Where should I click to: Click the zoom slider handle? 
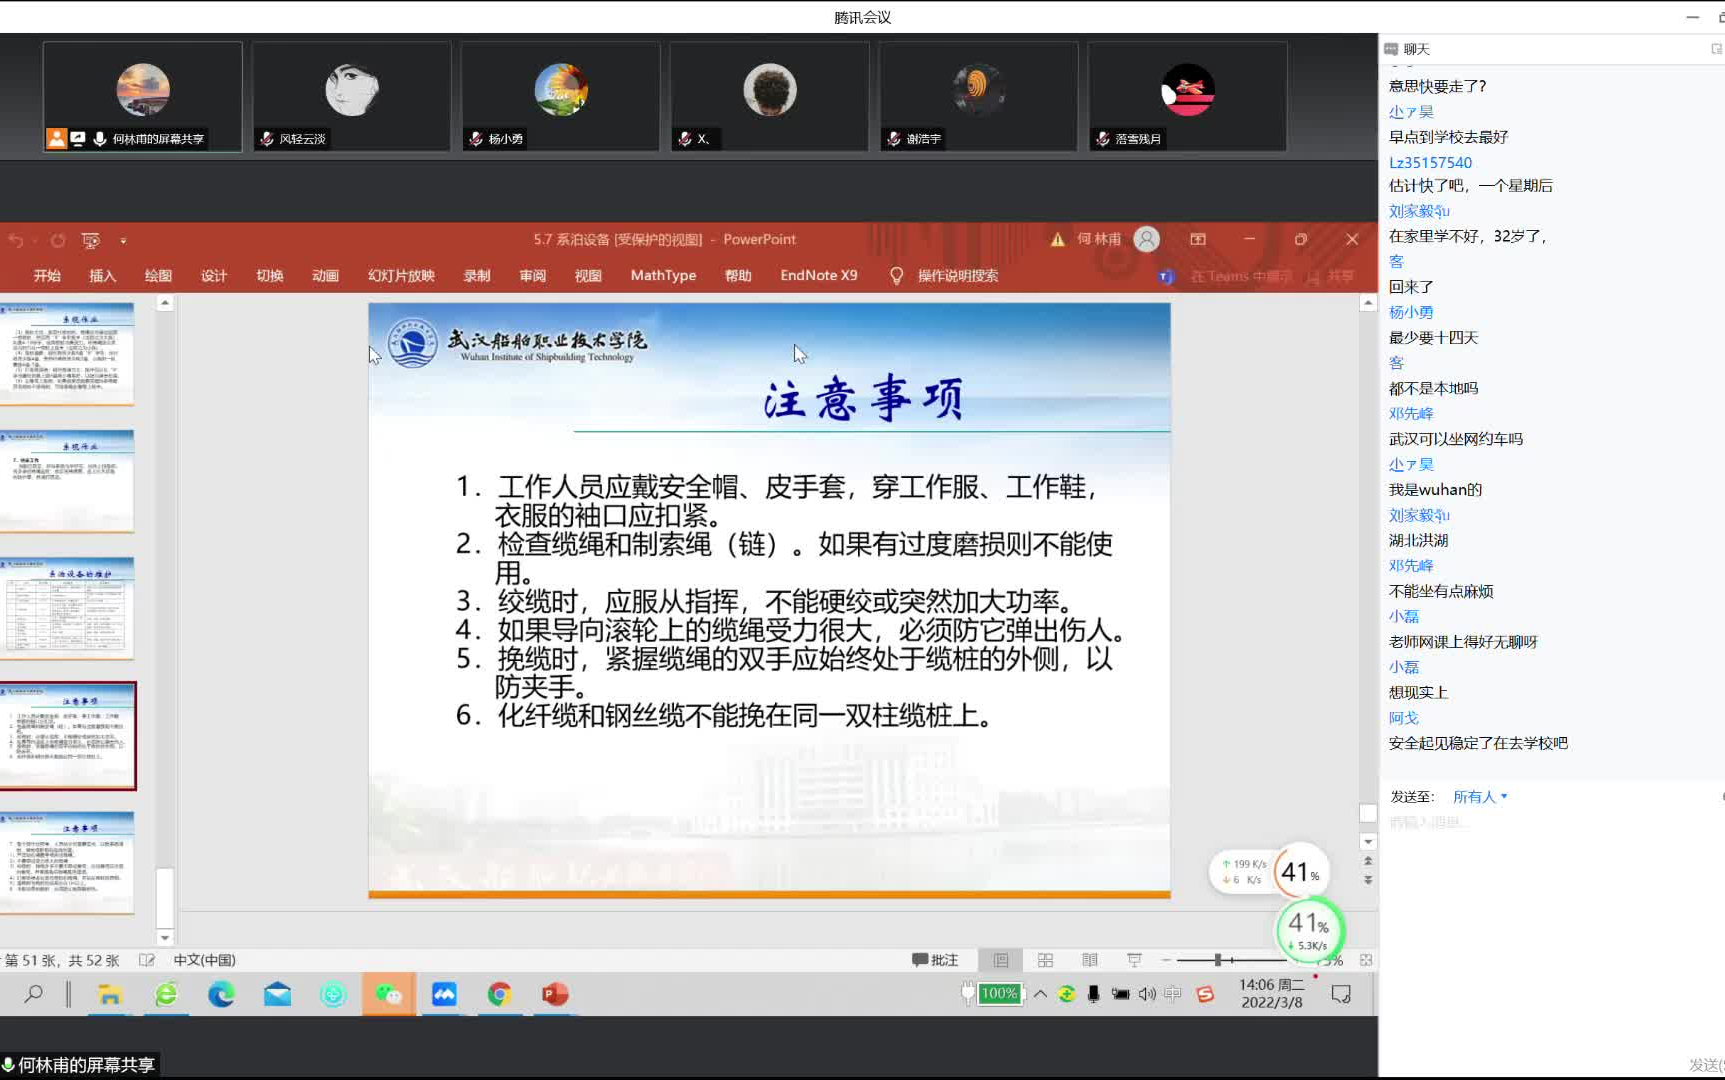pyautogui.click(x=1218, y=960)
